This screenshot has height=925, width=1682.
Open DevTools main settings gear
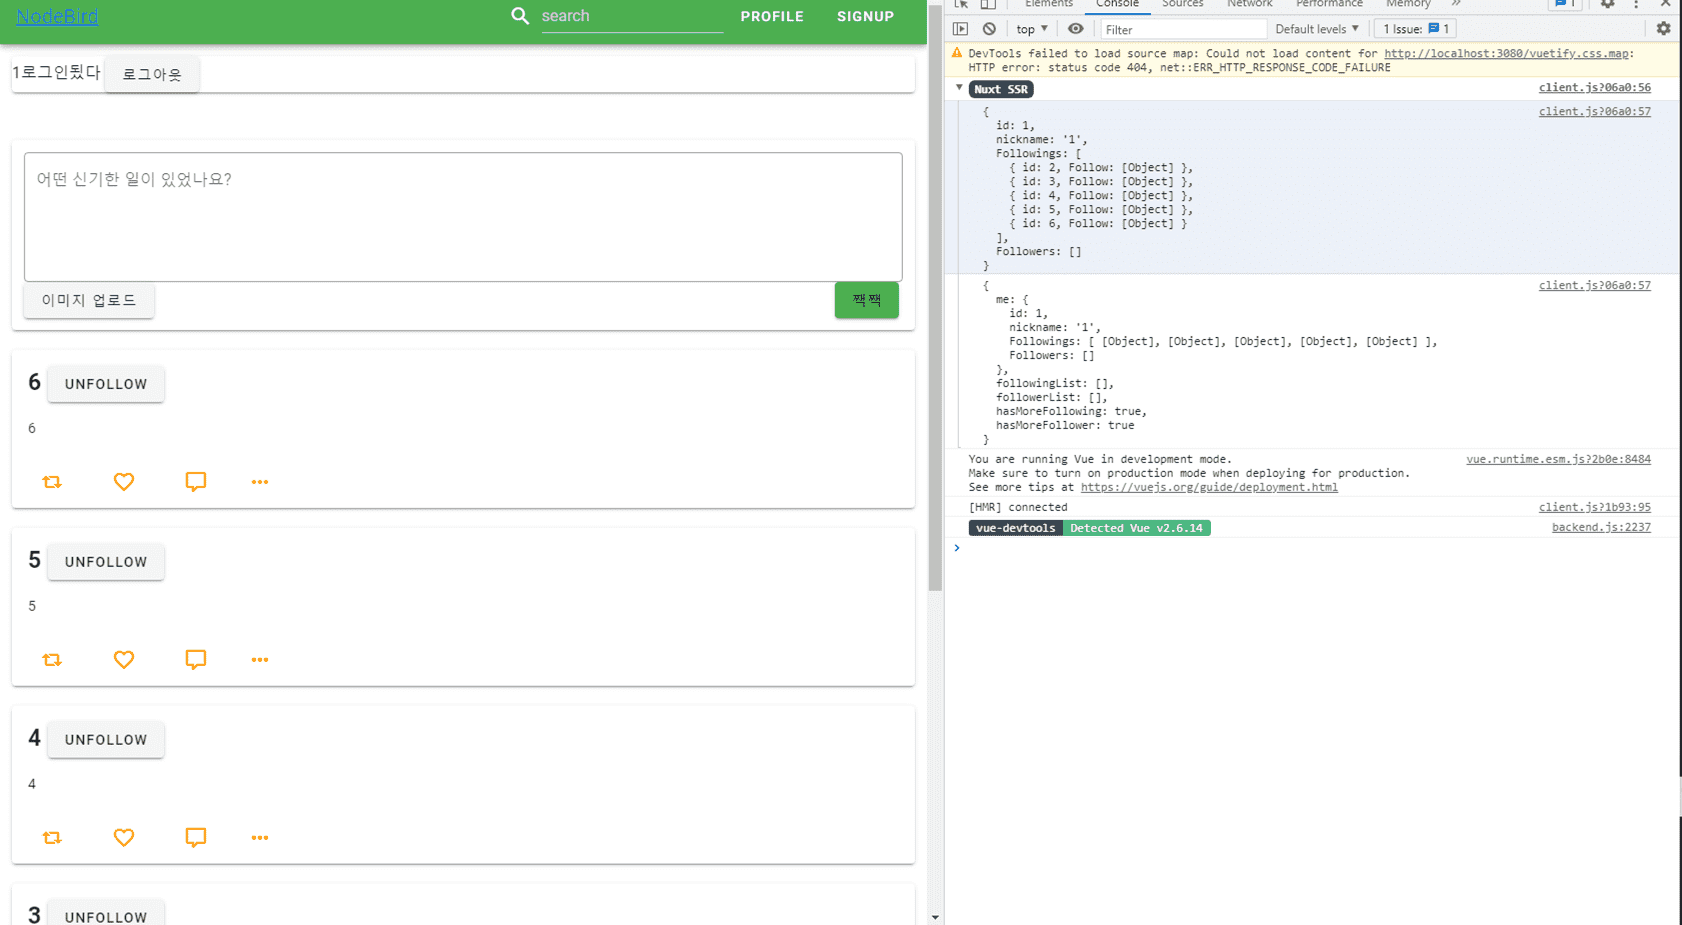tap(1607, 4)
